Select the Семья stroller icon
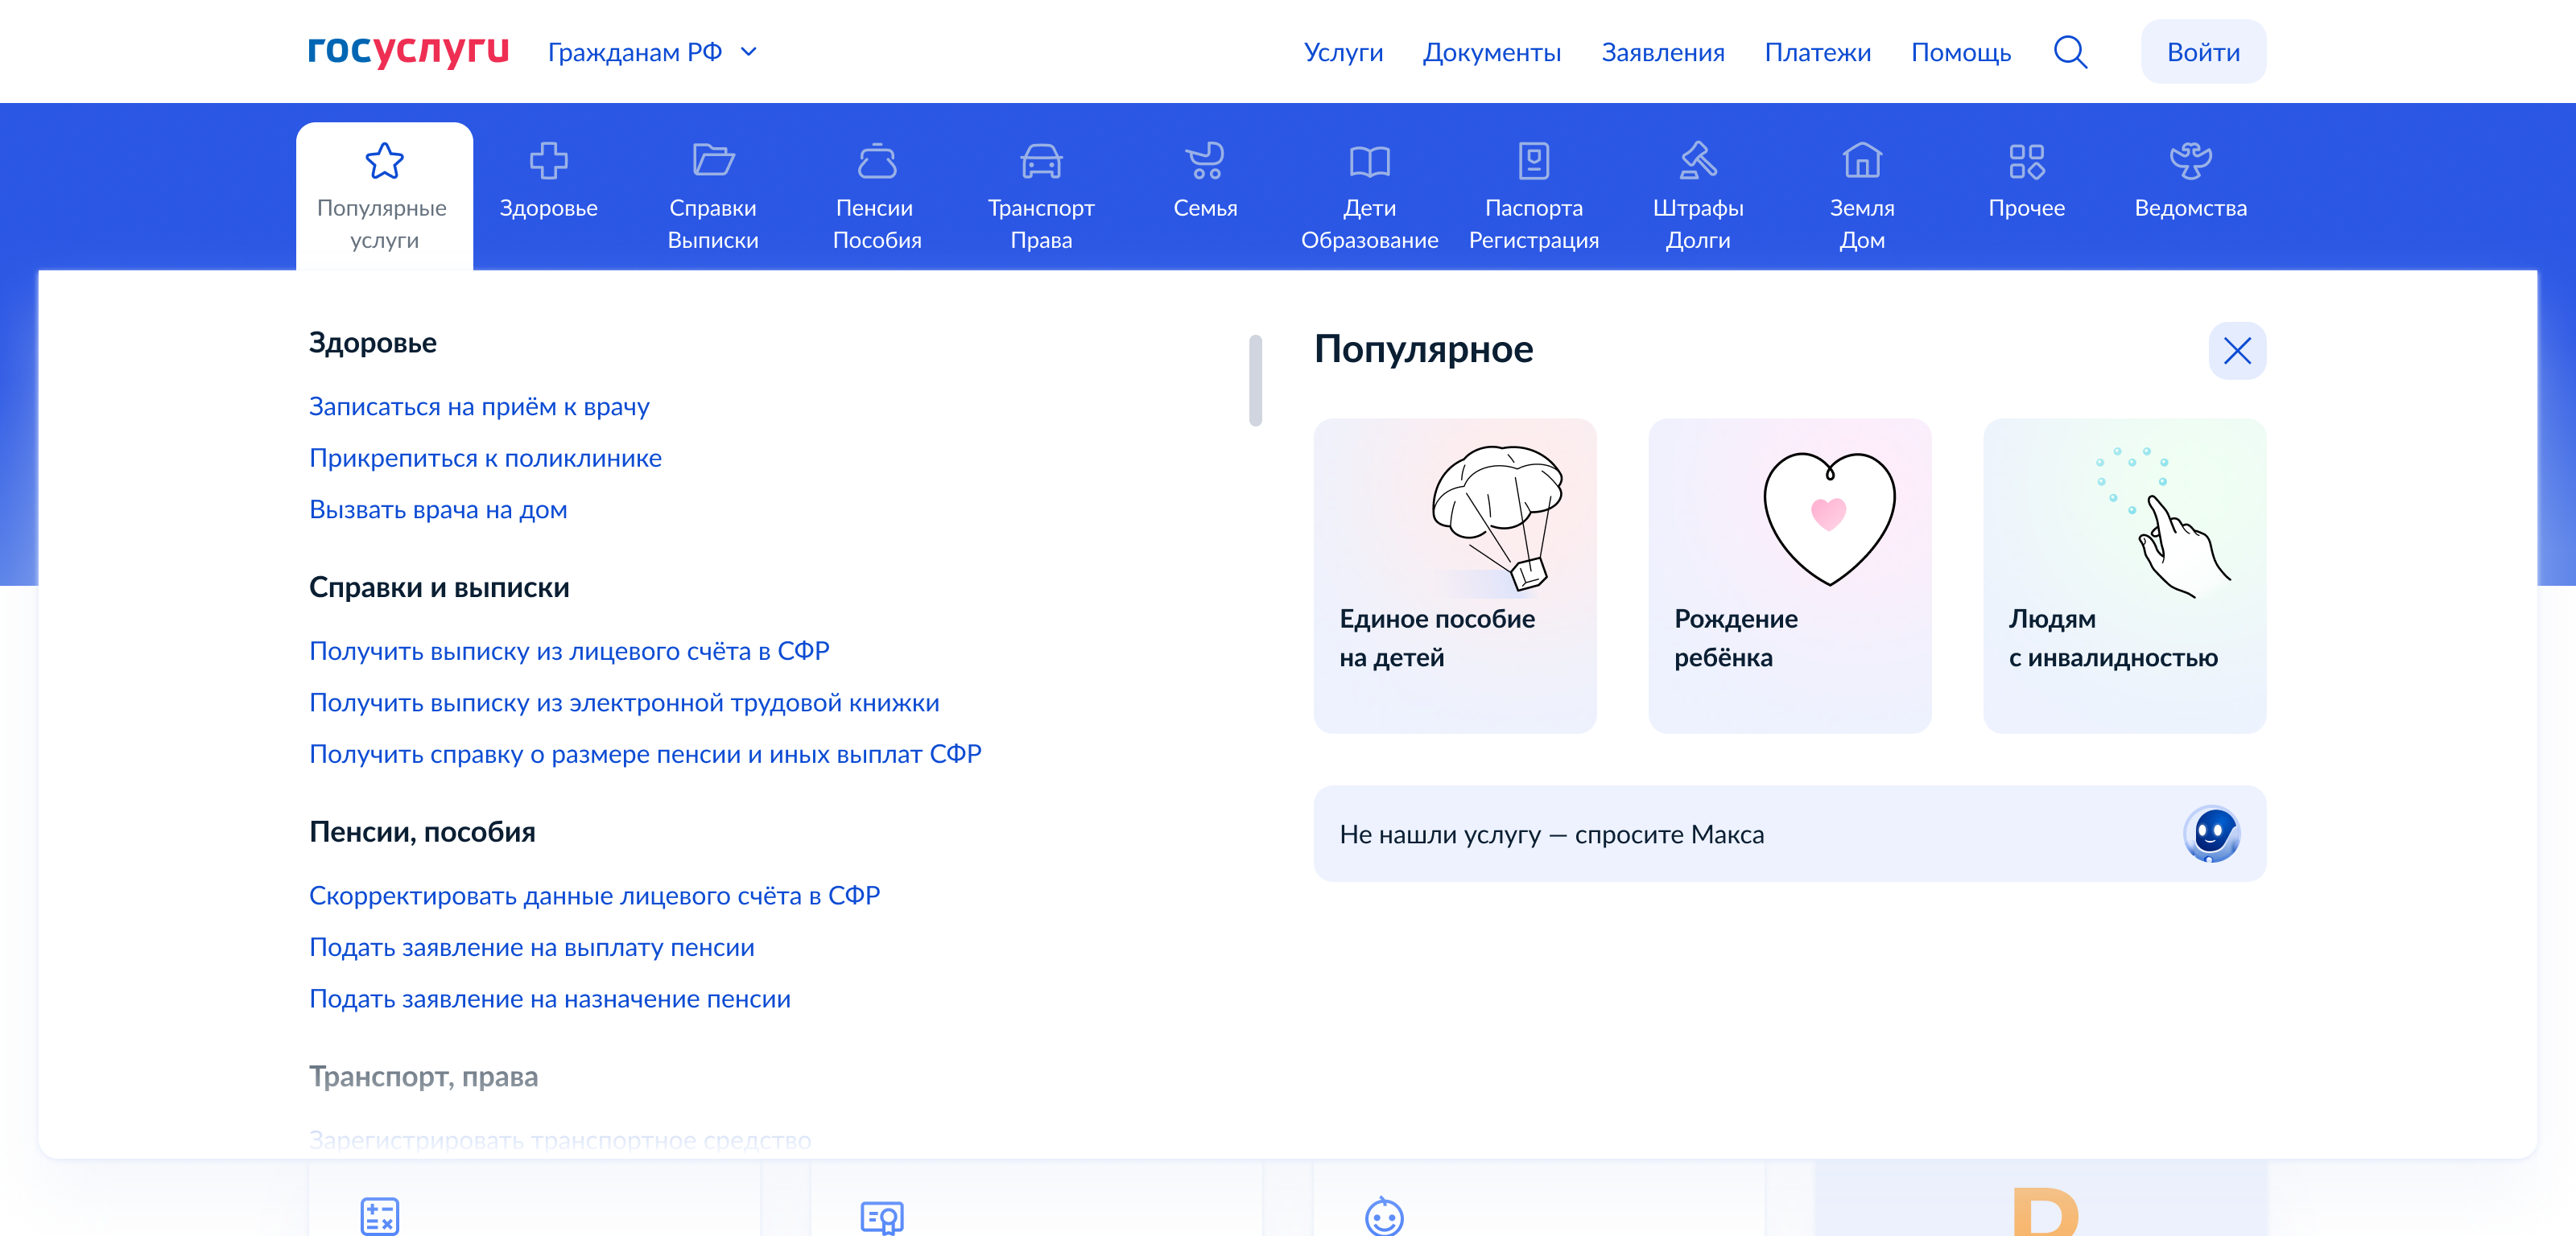Image resolution: width=2576 pixels, height=1236 pixels. [1205, 161]
